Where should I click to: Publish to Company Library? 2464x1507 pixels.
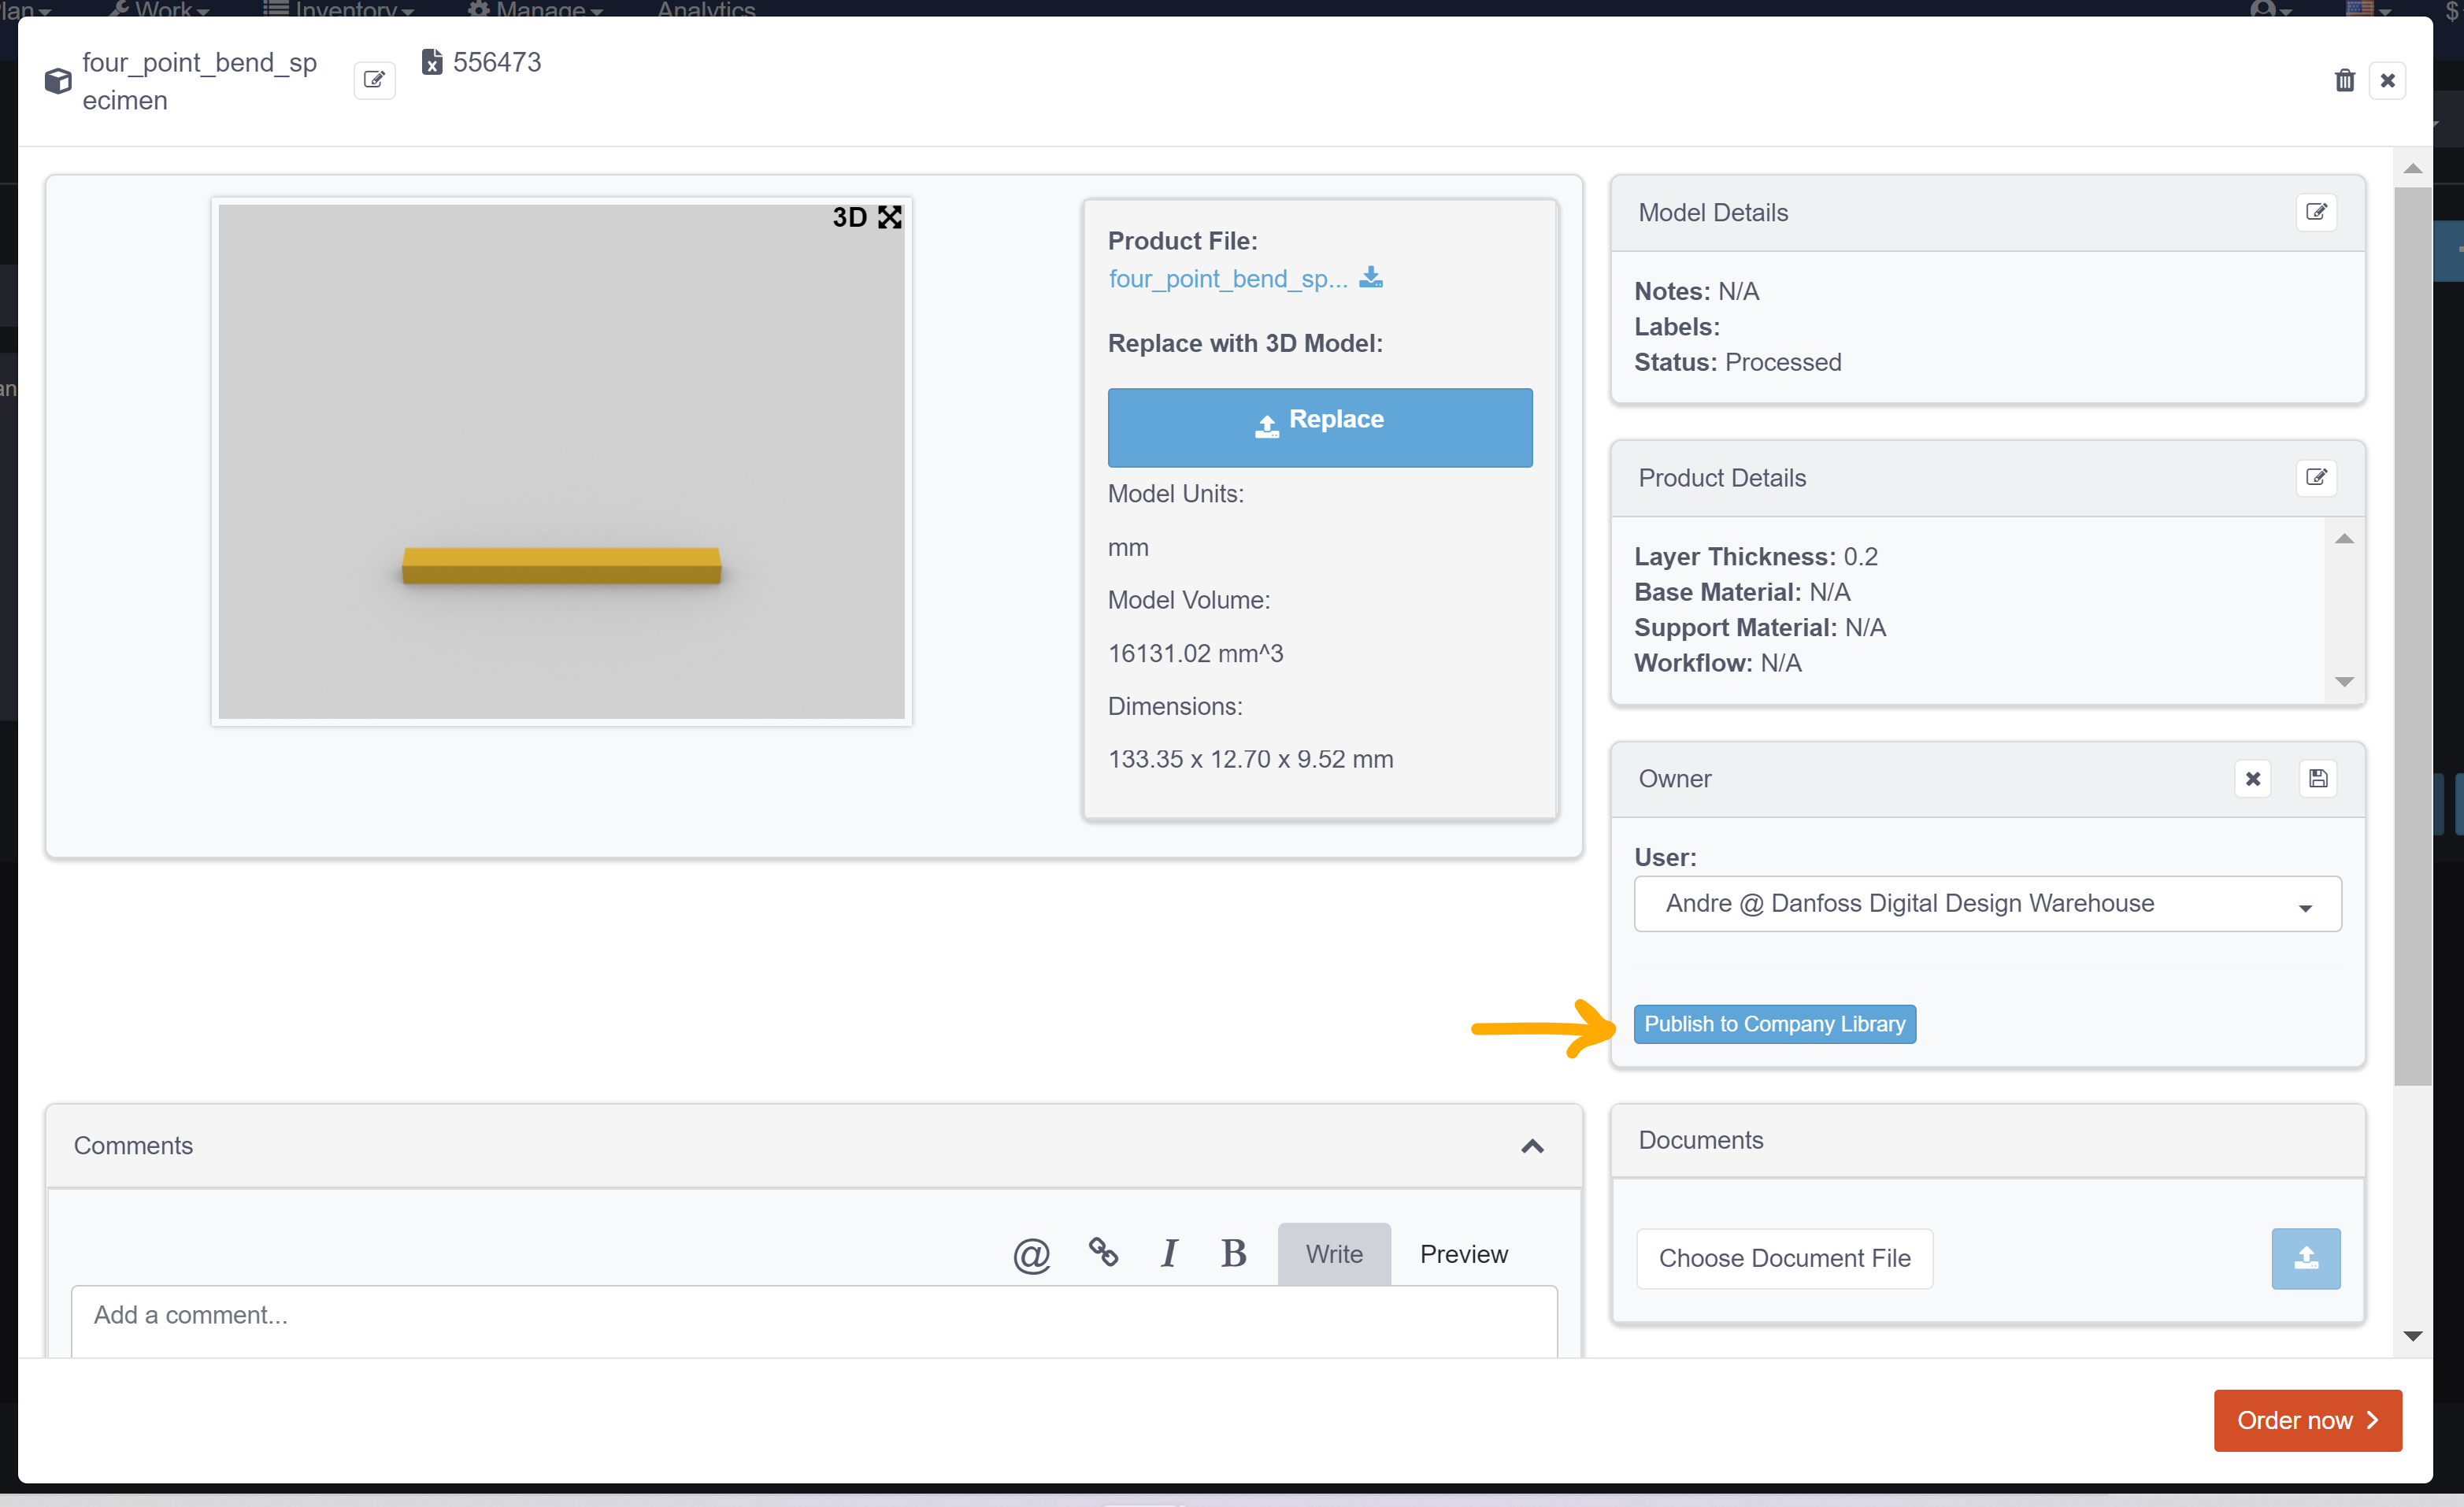click(x=1774, y=1024)
